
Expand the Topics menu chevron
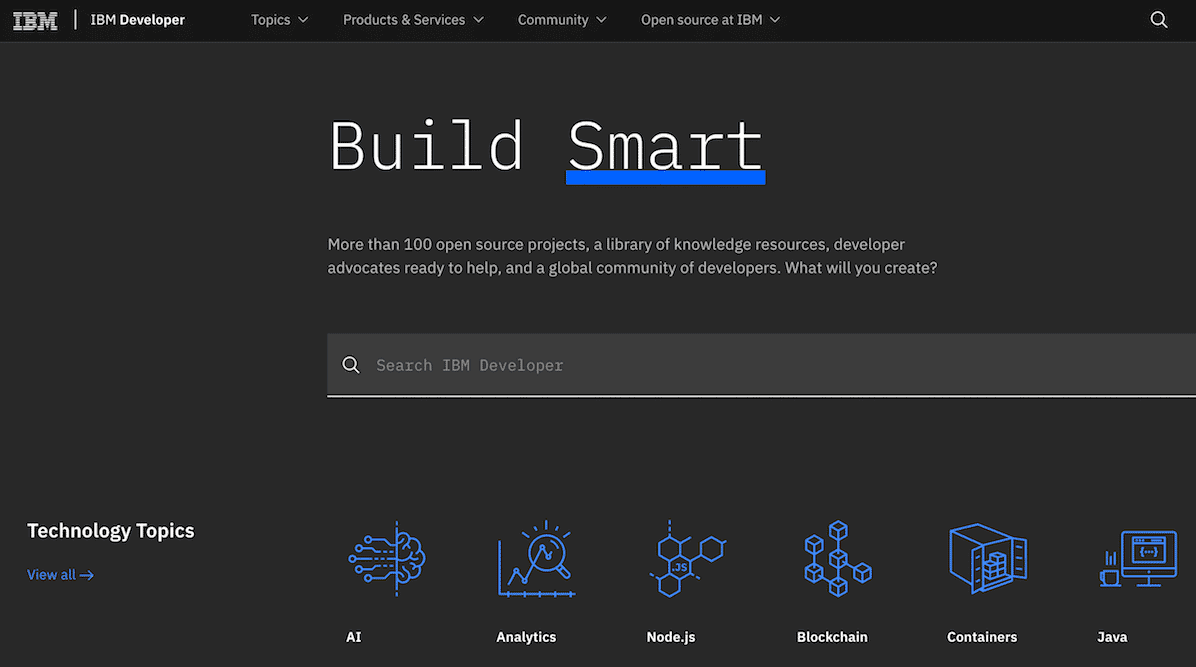coord(303,20)
